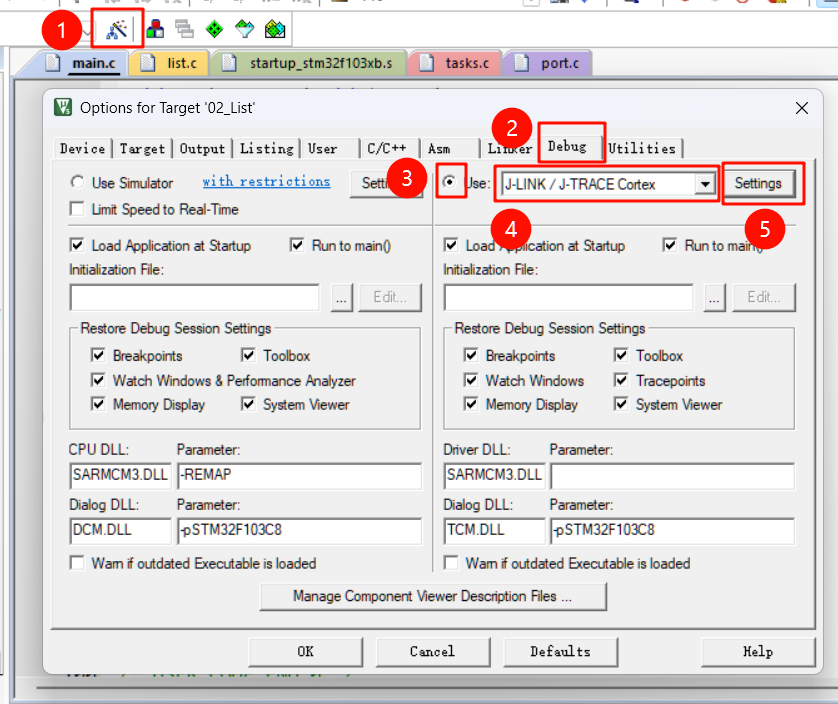Click the simulator Initialization File field
Screen dimensions: 838x704
click(x=195, y=297)
